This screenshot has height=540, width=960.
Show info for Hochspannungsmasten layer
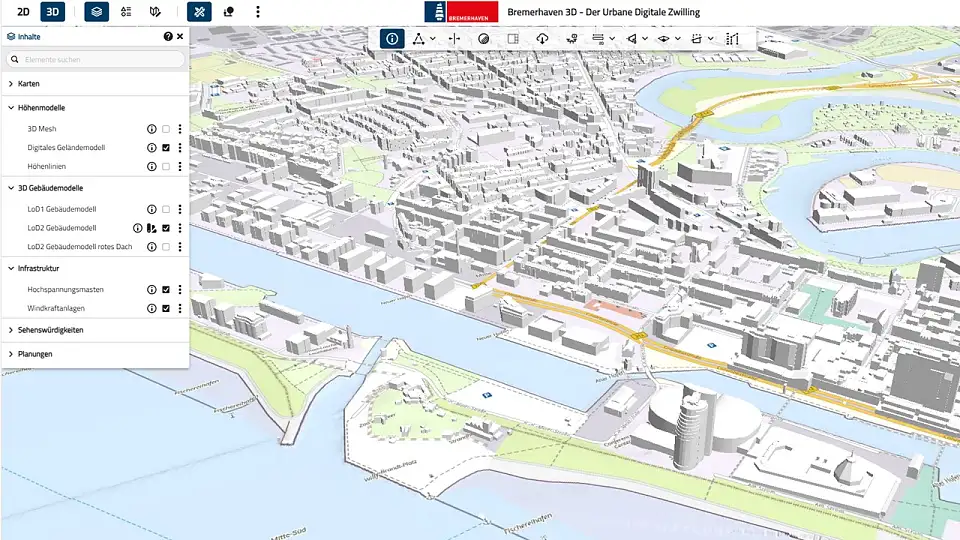pos(151,290)
